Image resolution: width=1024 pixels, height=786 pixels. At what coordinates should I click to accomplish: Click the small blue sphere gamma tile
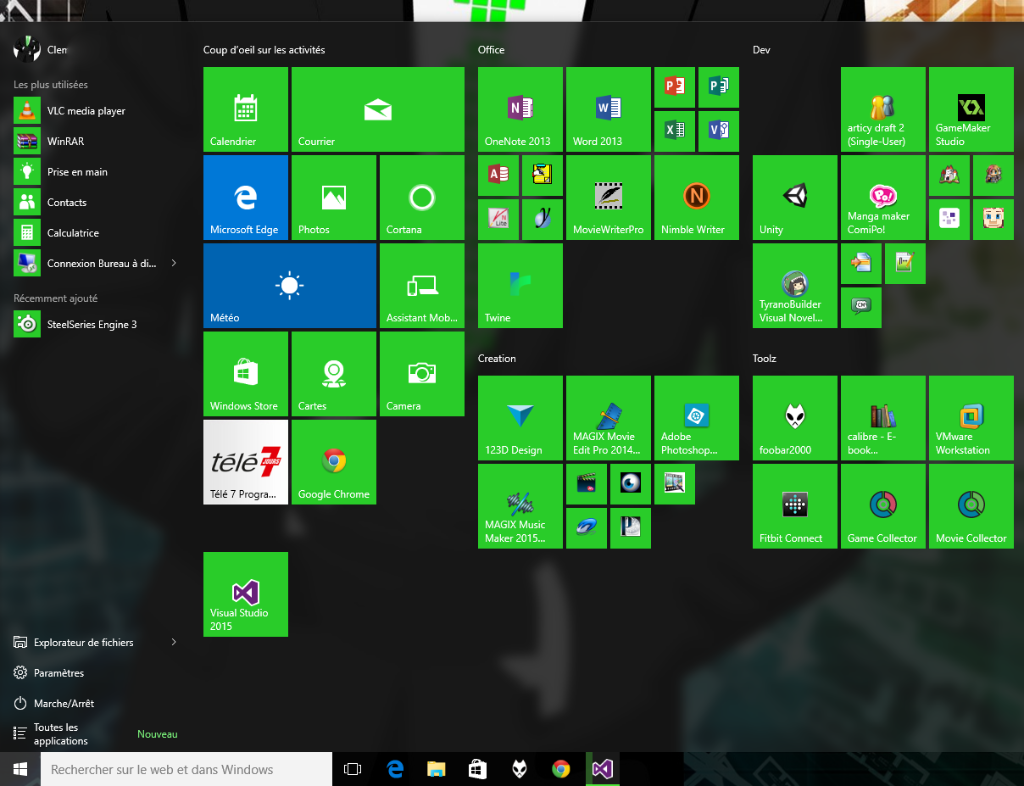542,219
